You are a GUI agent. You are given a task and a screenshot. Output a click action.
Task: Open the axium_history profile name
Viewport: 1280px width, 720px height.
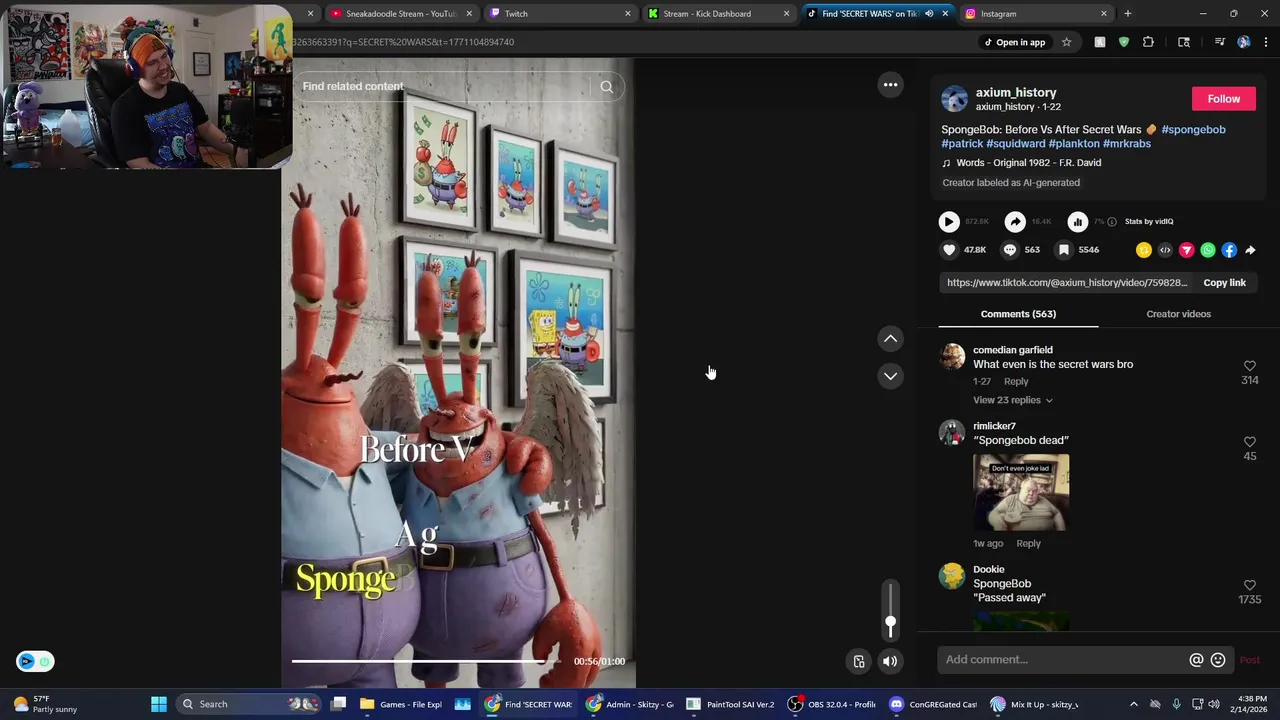pyautogui.click(x=1016, y=92)
